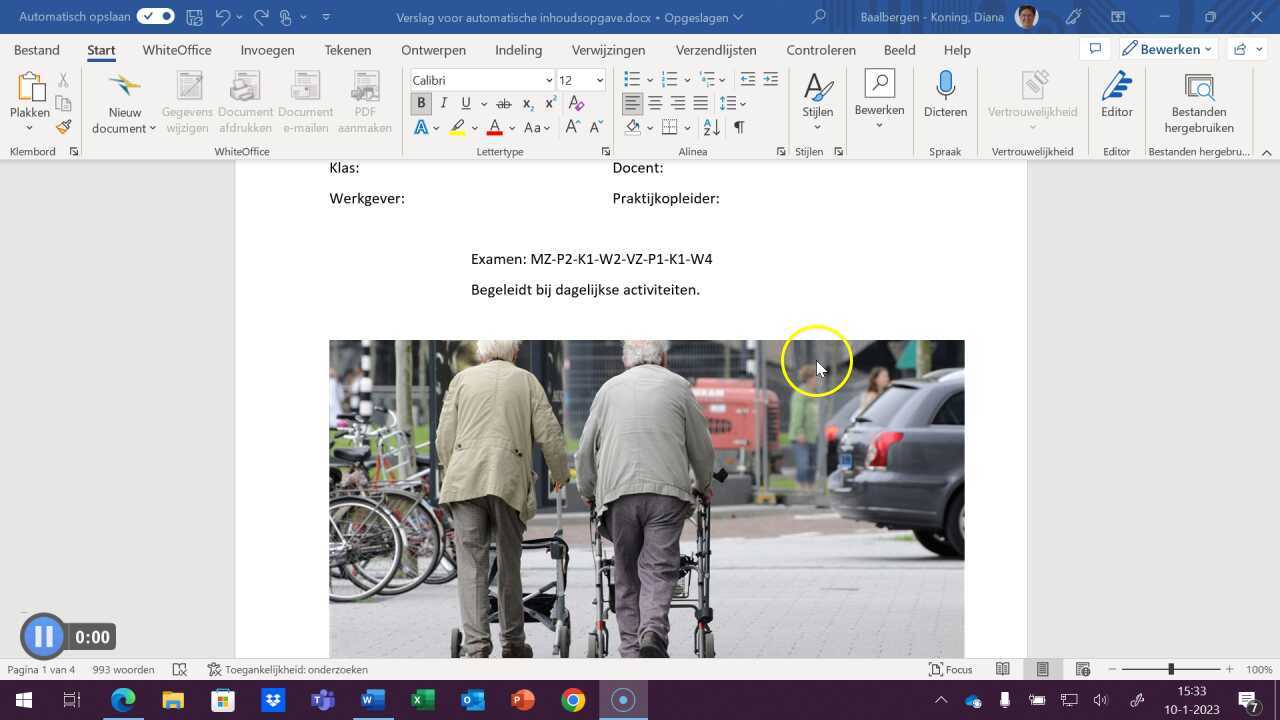Open the Calibri font name dropdown

click(x=549, y=80)
